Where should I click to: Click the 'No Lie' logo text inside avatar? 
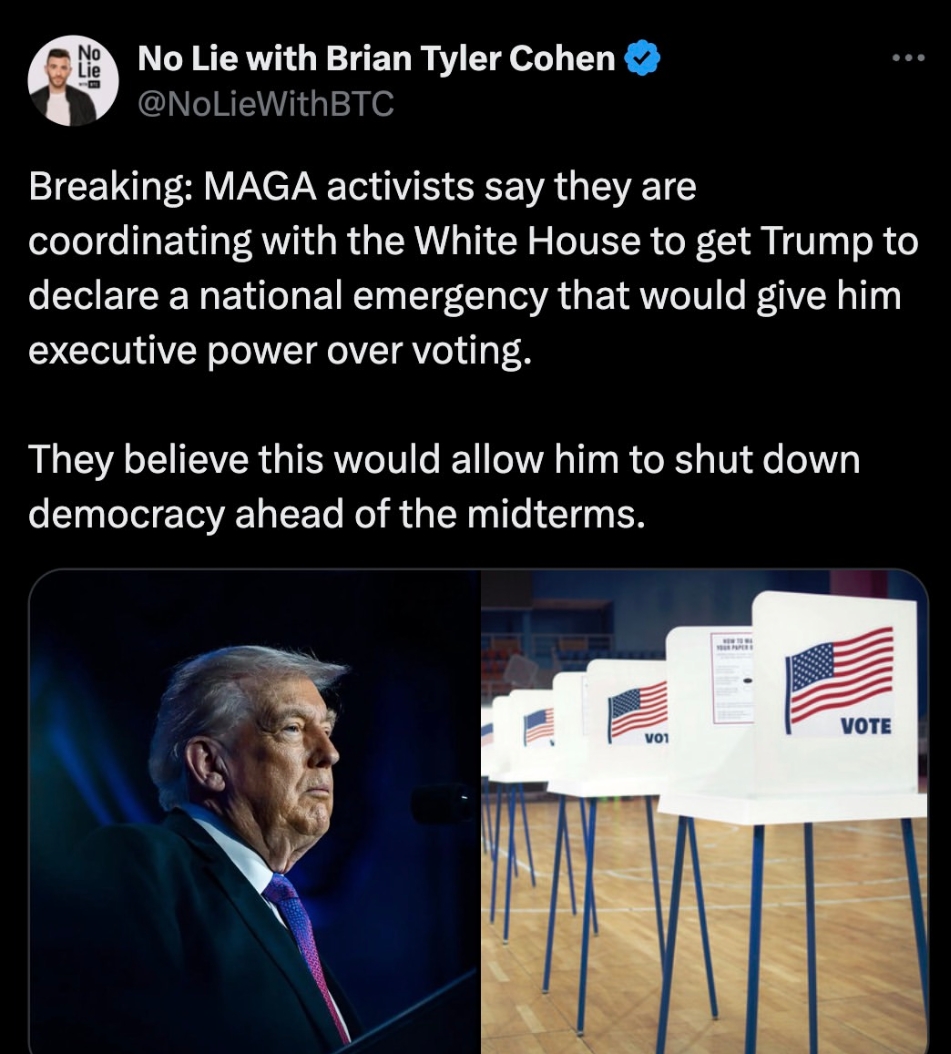tap(89, 61)
